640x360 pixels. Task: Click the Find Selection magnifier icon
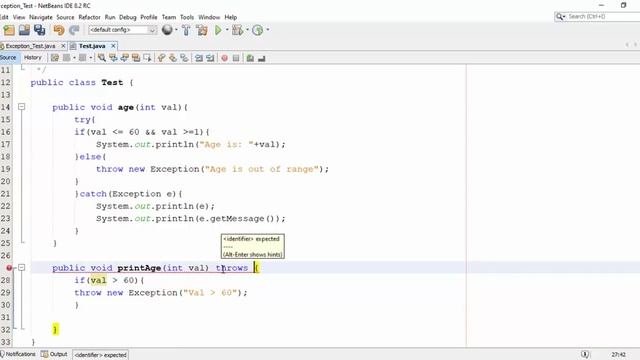102,58
